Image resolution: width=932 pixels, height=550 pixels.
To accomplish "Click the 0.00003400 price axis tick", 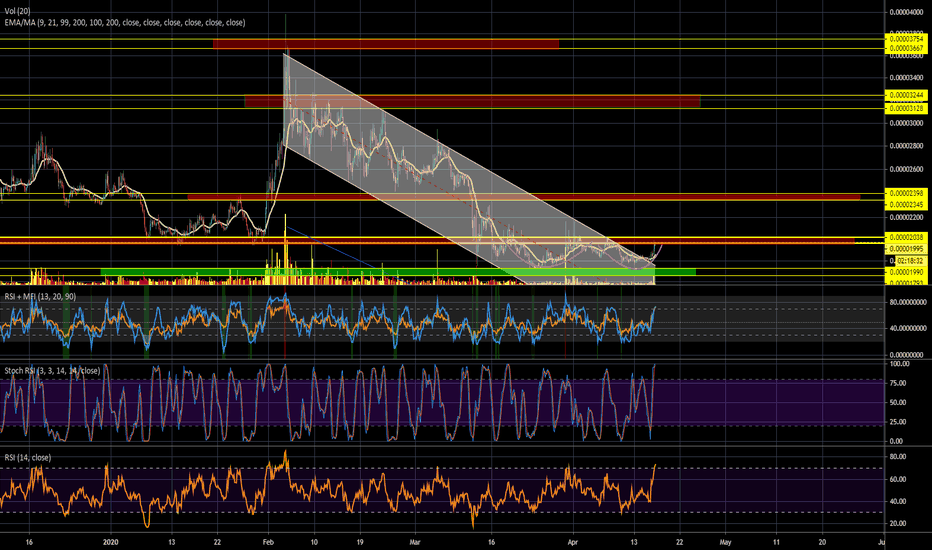I will pos(906,77).
